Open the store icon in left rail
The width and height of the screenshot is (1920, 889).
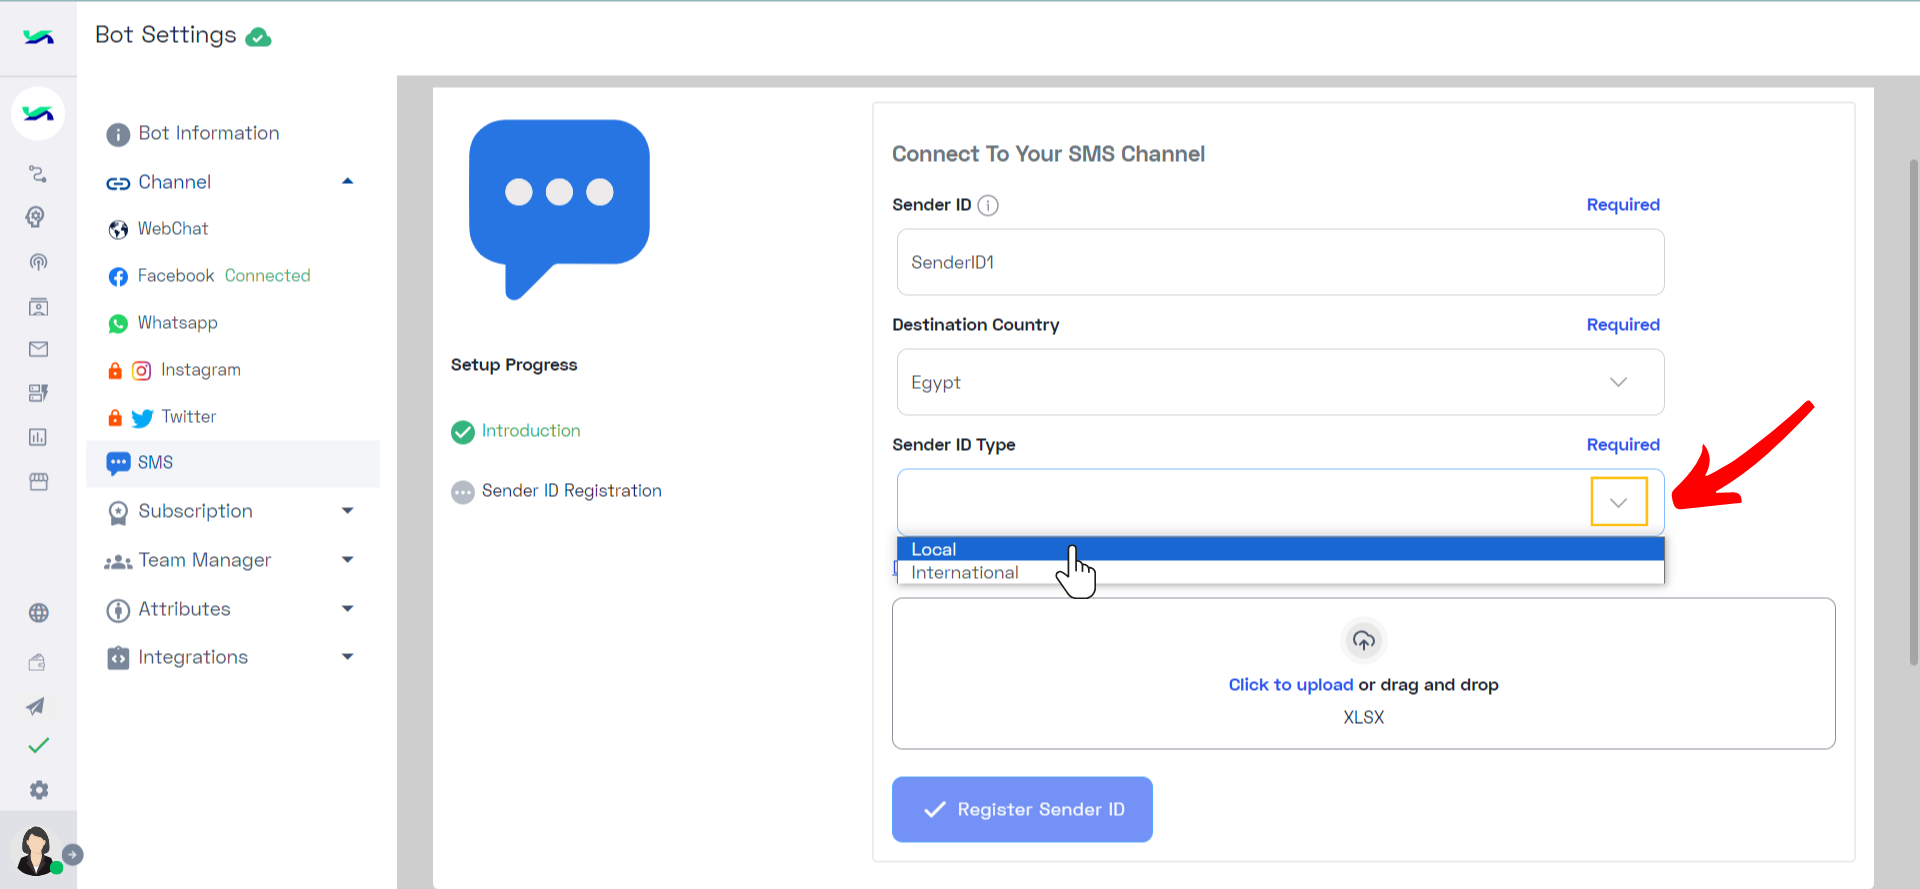[x=38, y=482]
